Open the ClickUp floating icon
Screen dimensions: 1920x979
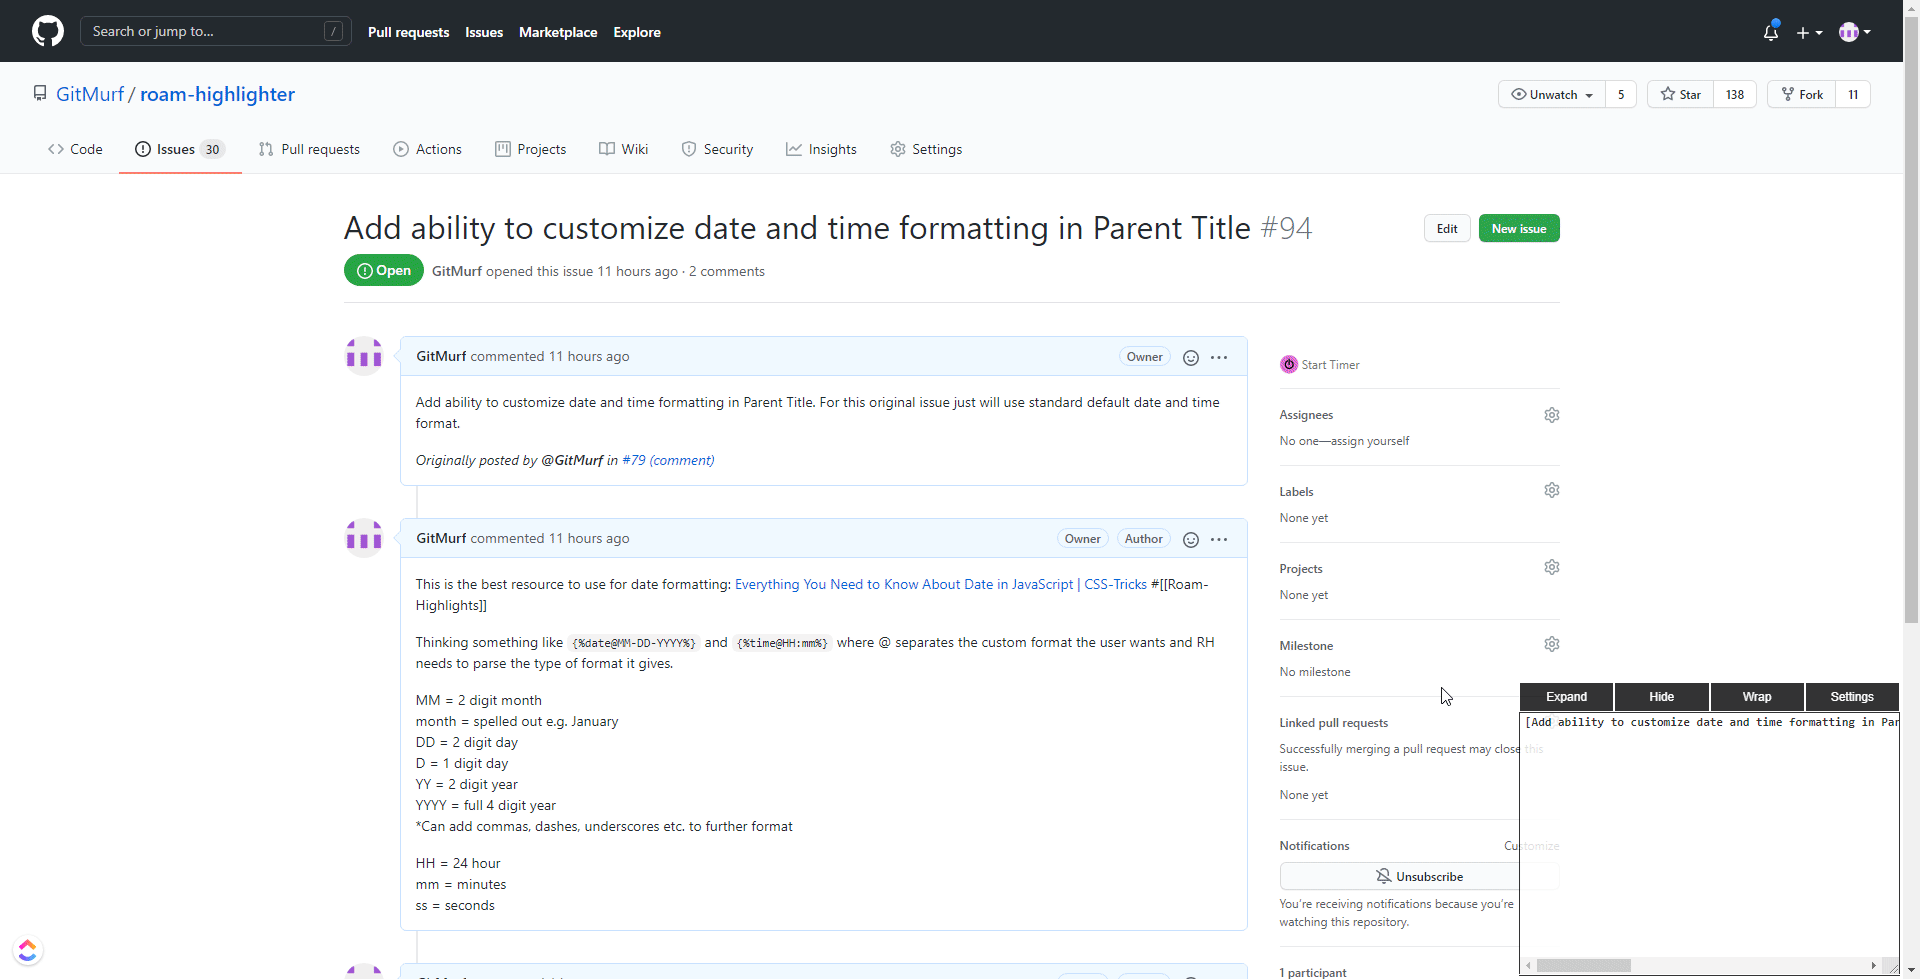tap(28, 950)
